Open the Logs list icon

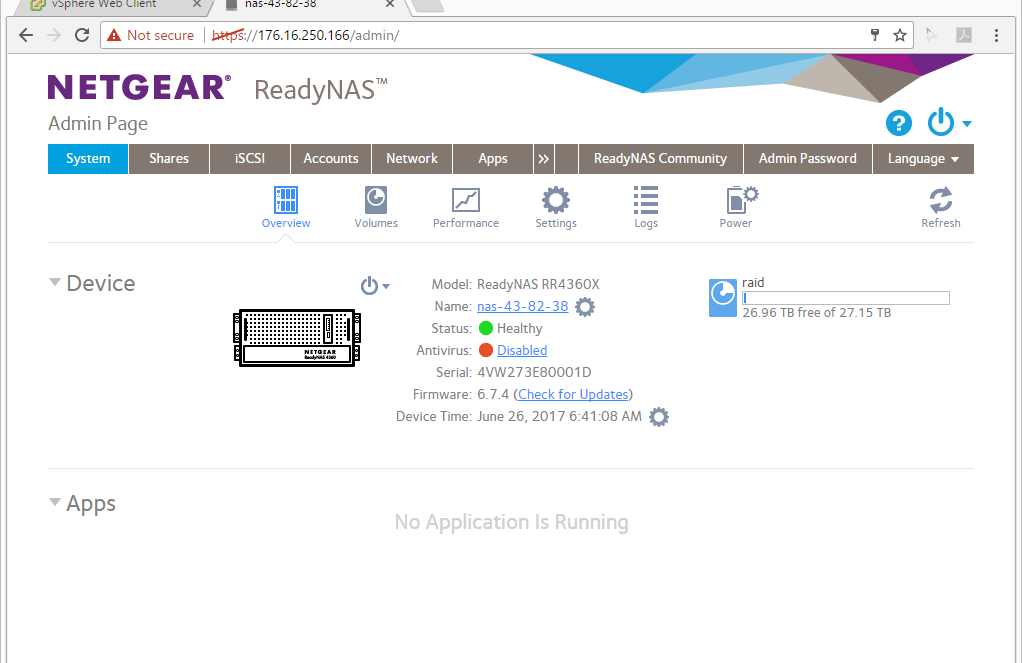pos(645,200)
